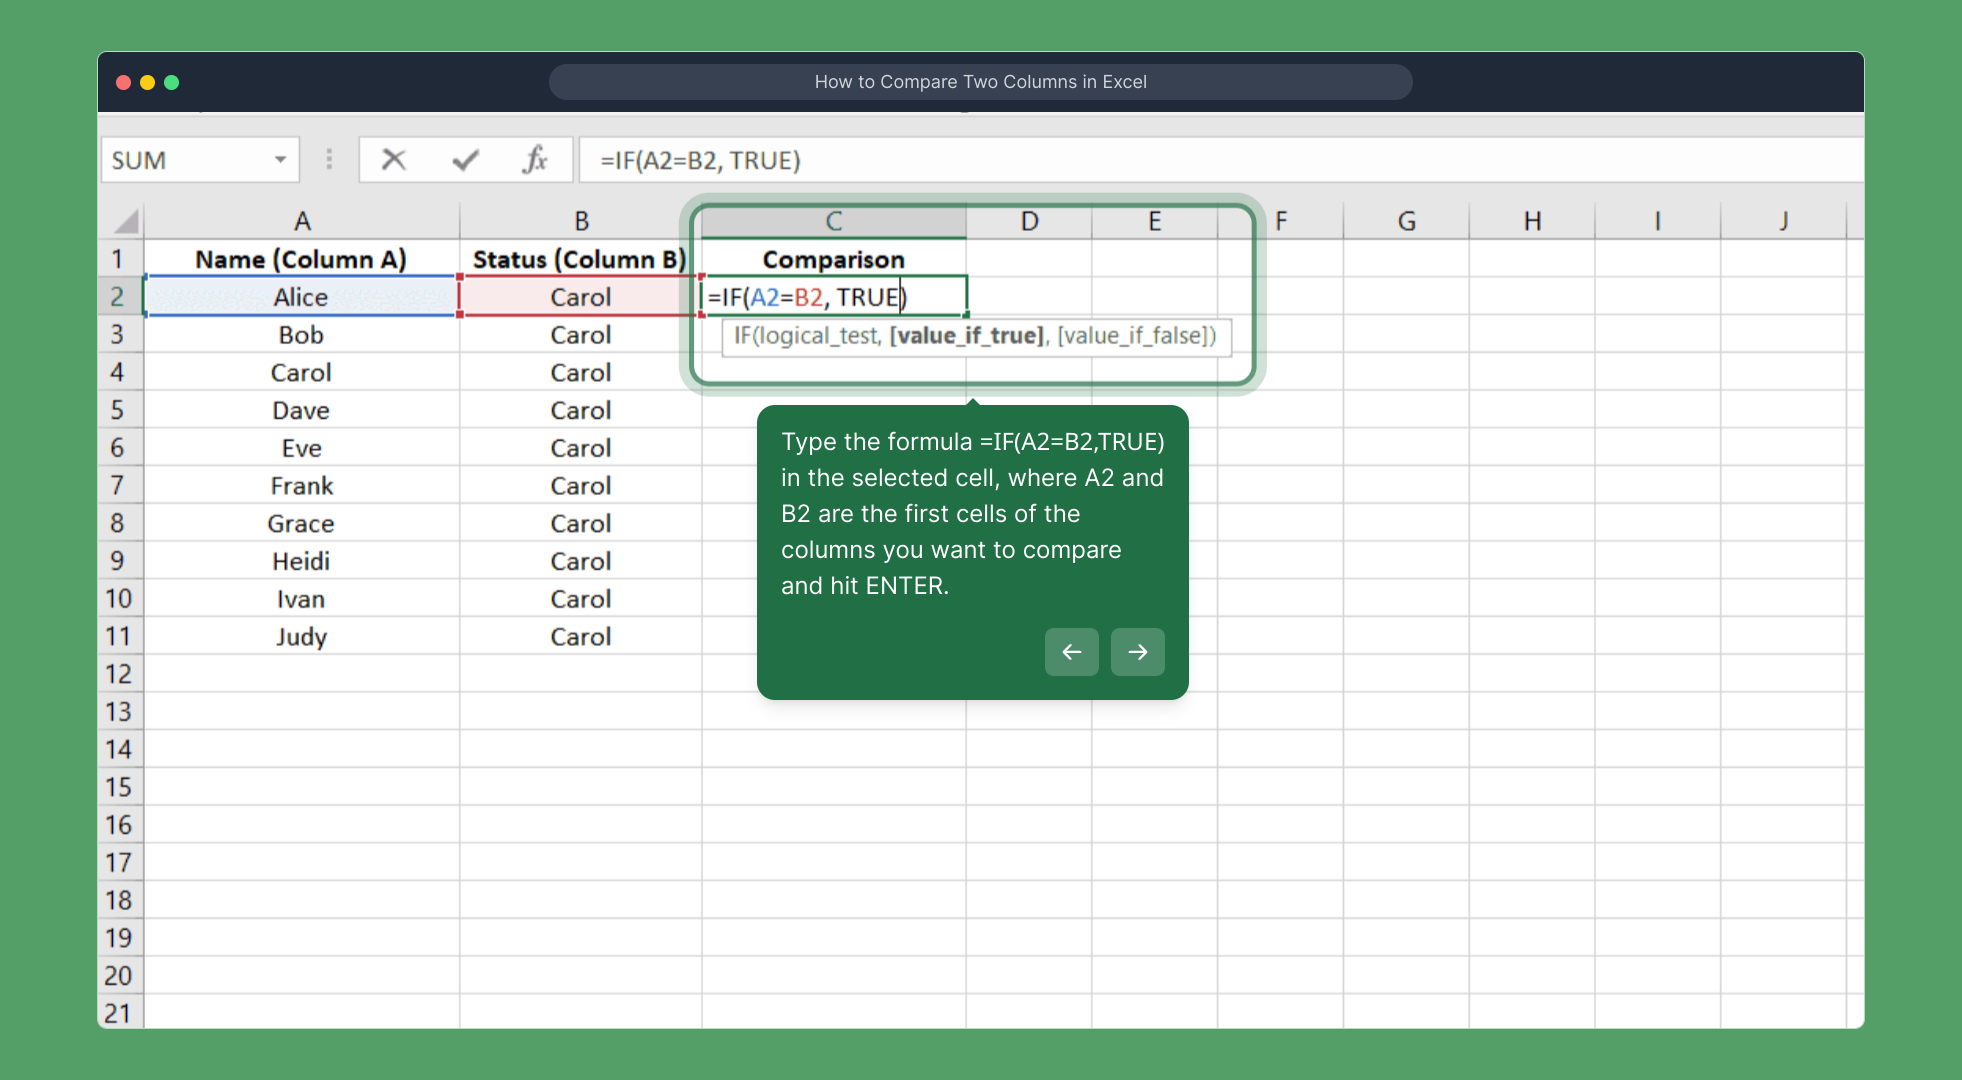Viewport: 1962px width, 1080px height.
Task: Click the back arrow in the tutorial tooltip
Action: pos(1071,652)
